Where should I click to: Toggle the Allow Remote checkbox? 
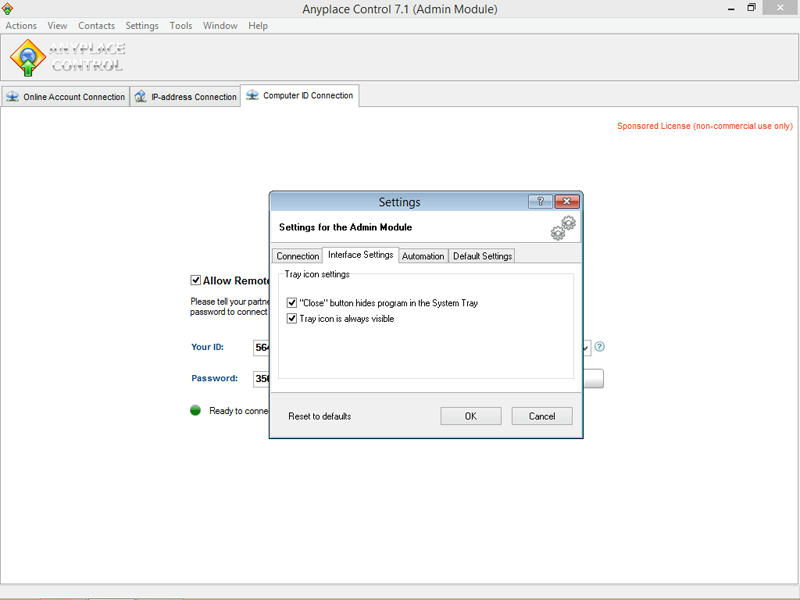(x=195, y=280)
